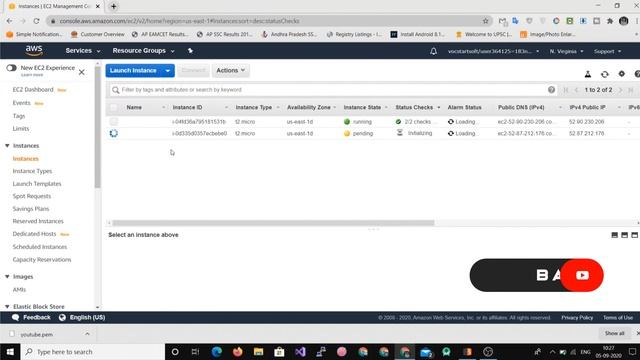640x360 pixels.
Task: Click Show all downloads
Action: [614, 333]
